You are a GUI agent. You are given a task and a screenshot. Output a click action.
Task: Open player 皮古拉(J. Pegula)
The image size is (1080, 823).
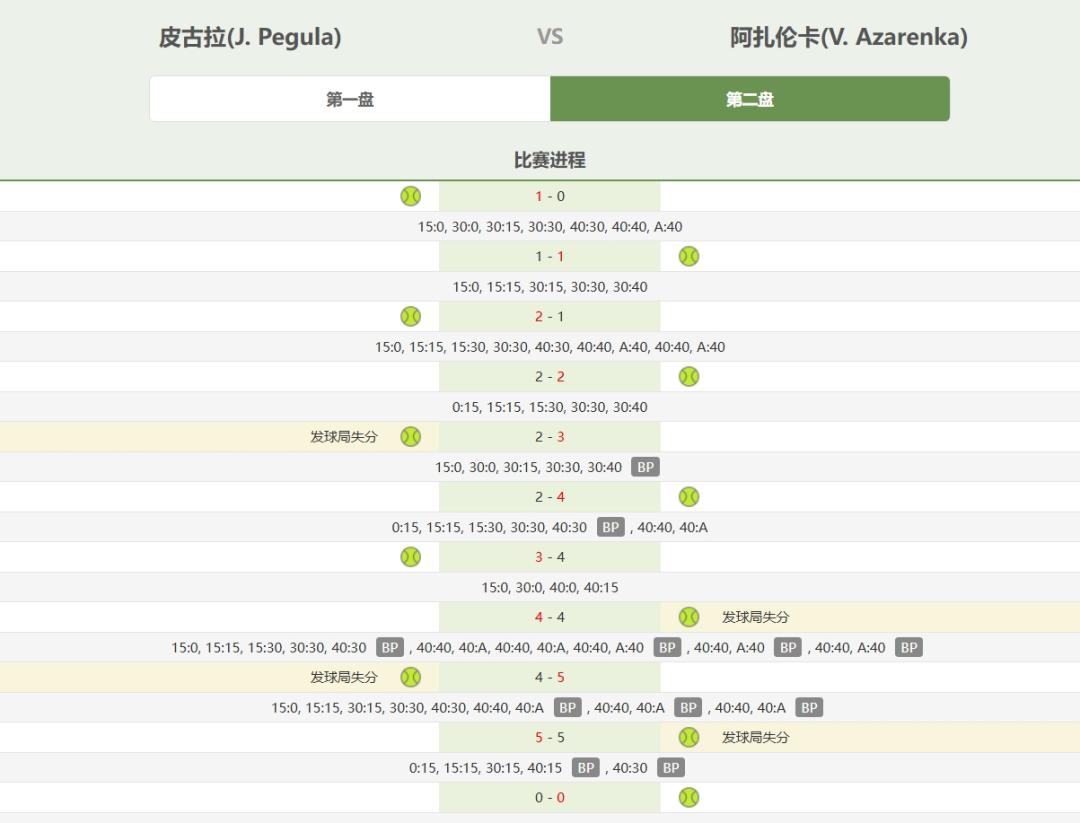pyautogui.click(x=250, y=38)
